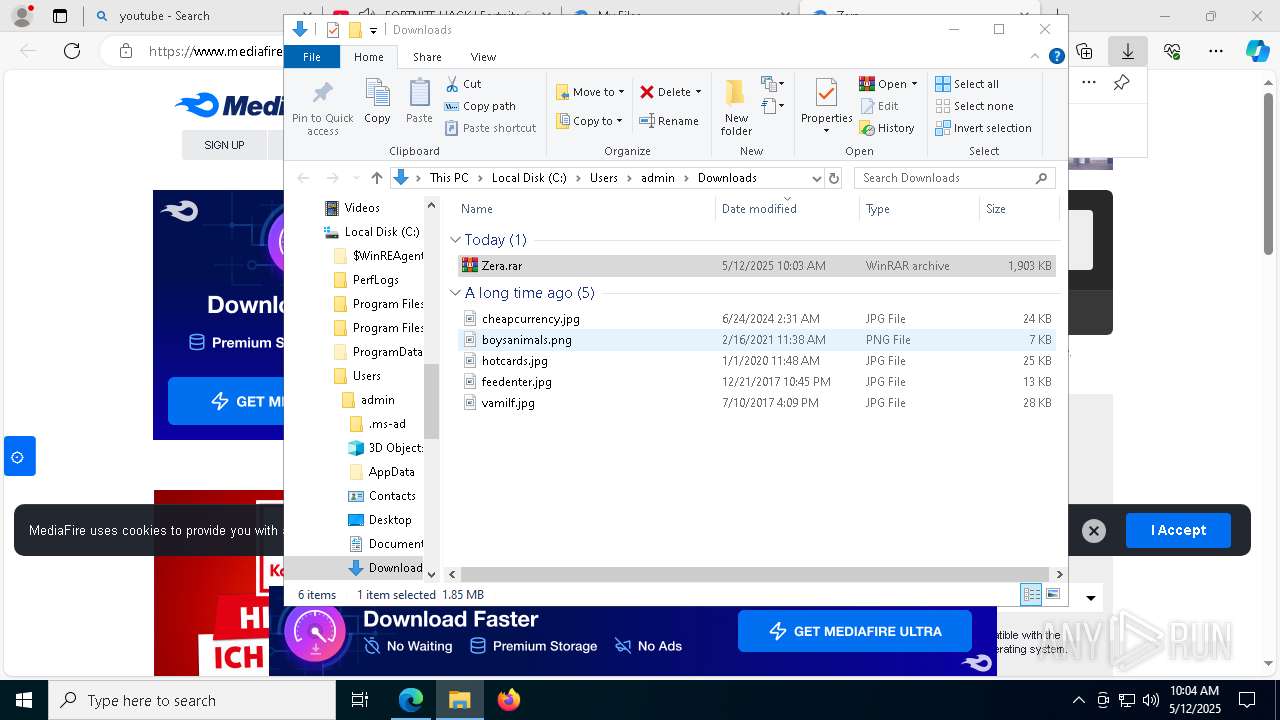Image resolution: width=1280 pixels, height=720 pixels.
Task: Click admin in the address path
Action: click(658, 178)
